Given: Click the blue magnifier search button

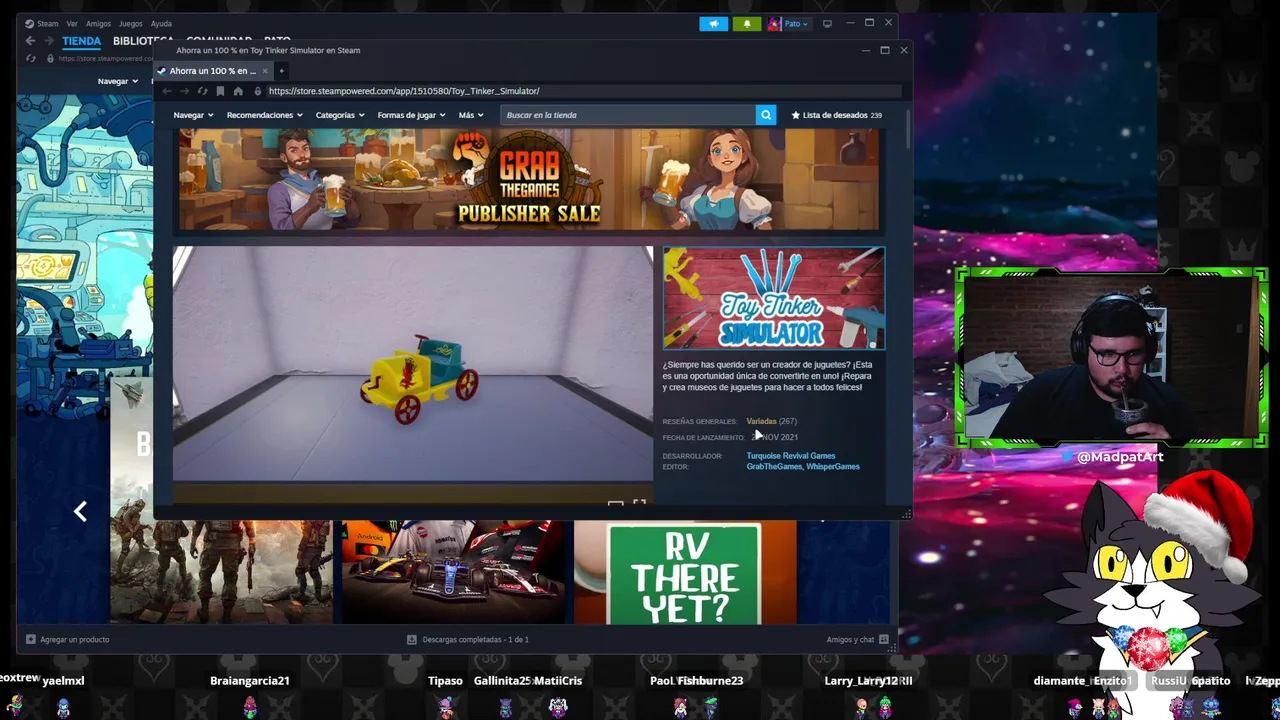Looking at the screenshot, I should click(766, 115).
